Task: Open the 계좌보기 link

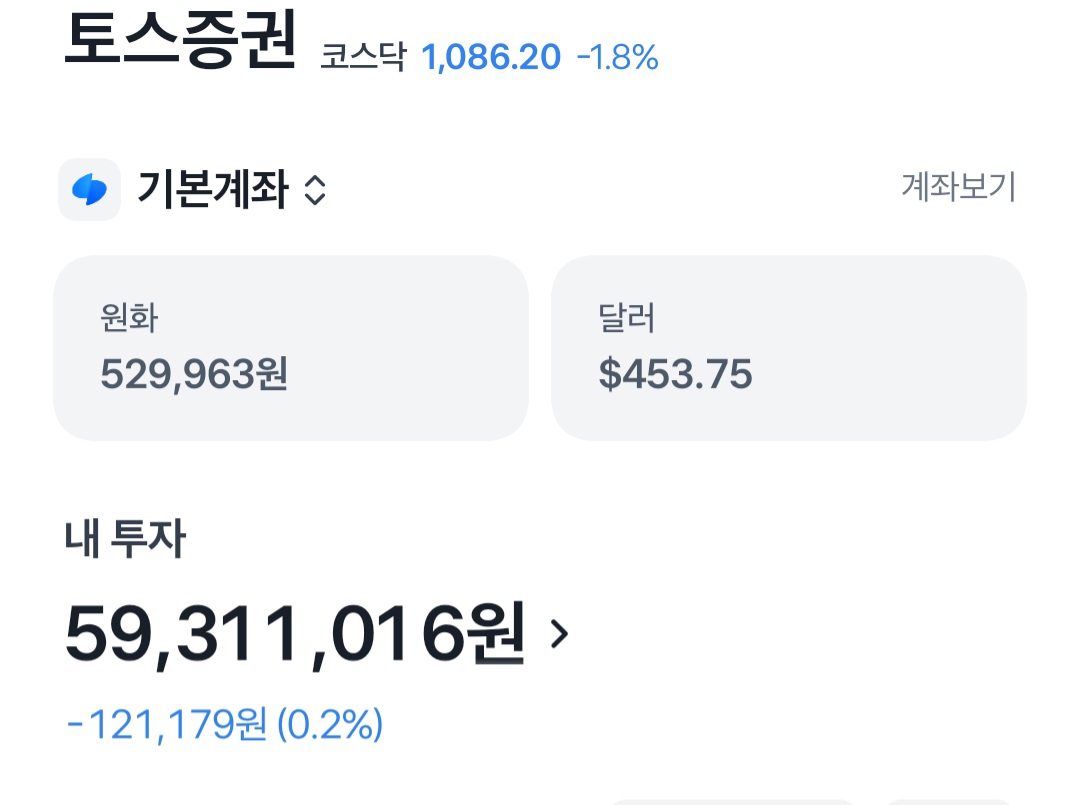Action: tap(958, 187)
